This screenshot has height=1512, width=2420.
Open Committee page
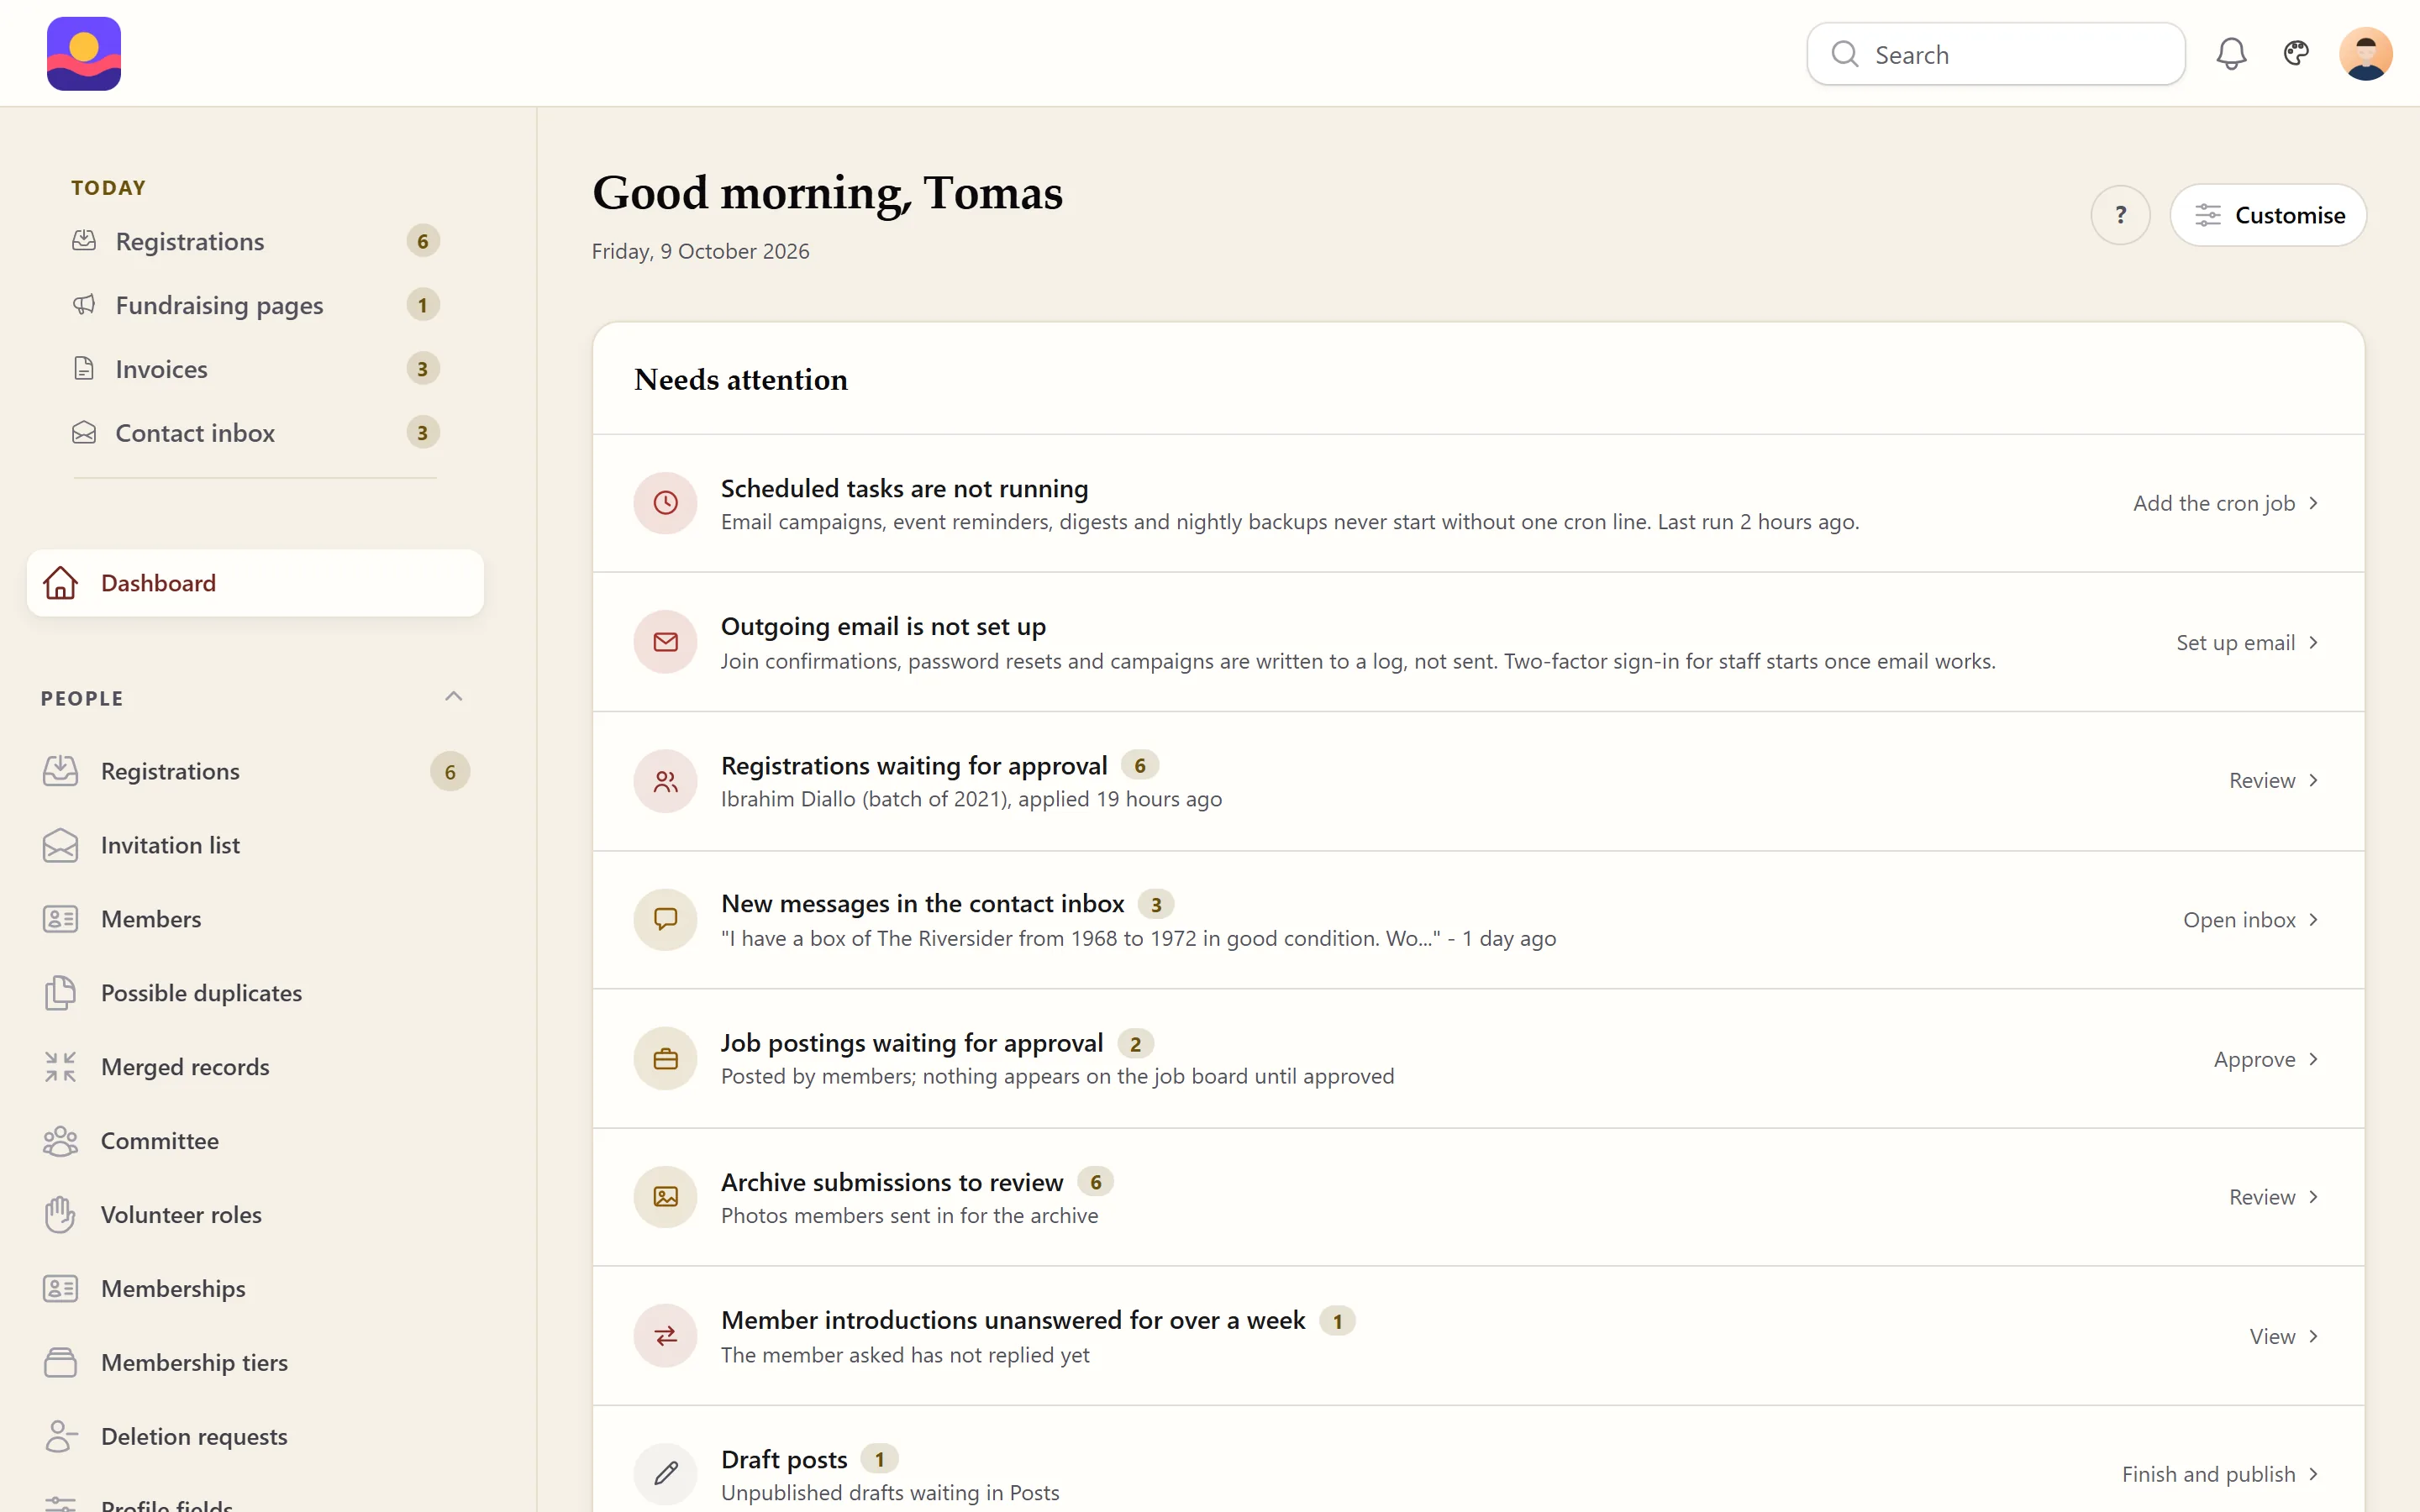tap(256, 1141)
